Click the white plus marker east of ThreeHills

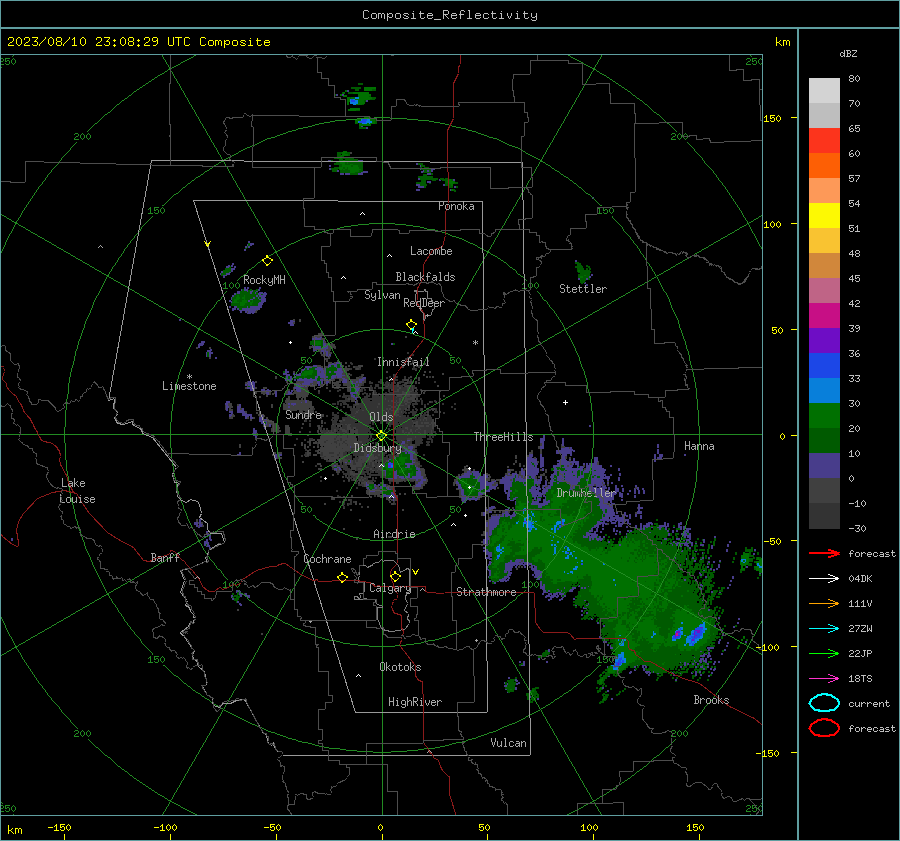(x=565, y=402)
